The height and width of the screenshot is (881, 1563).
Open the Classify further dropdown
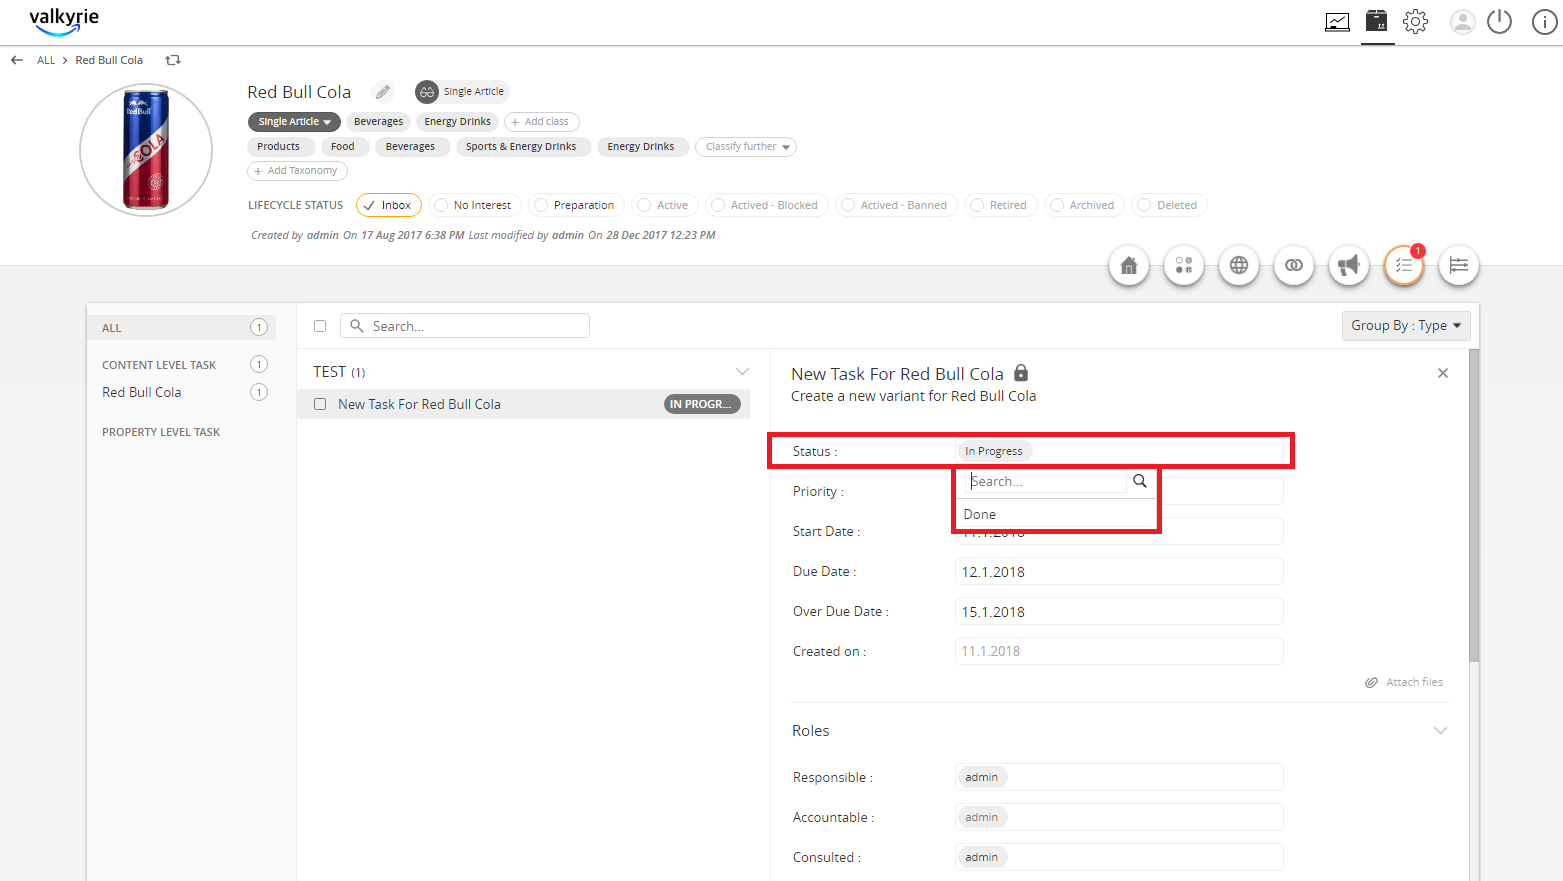coord(746,147)
